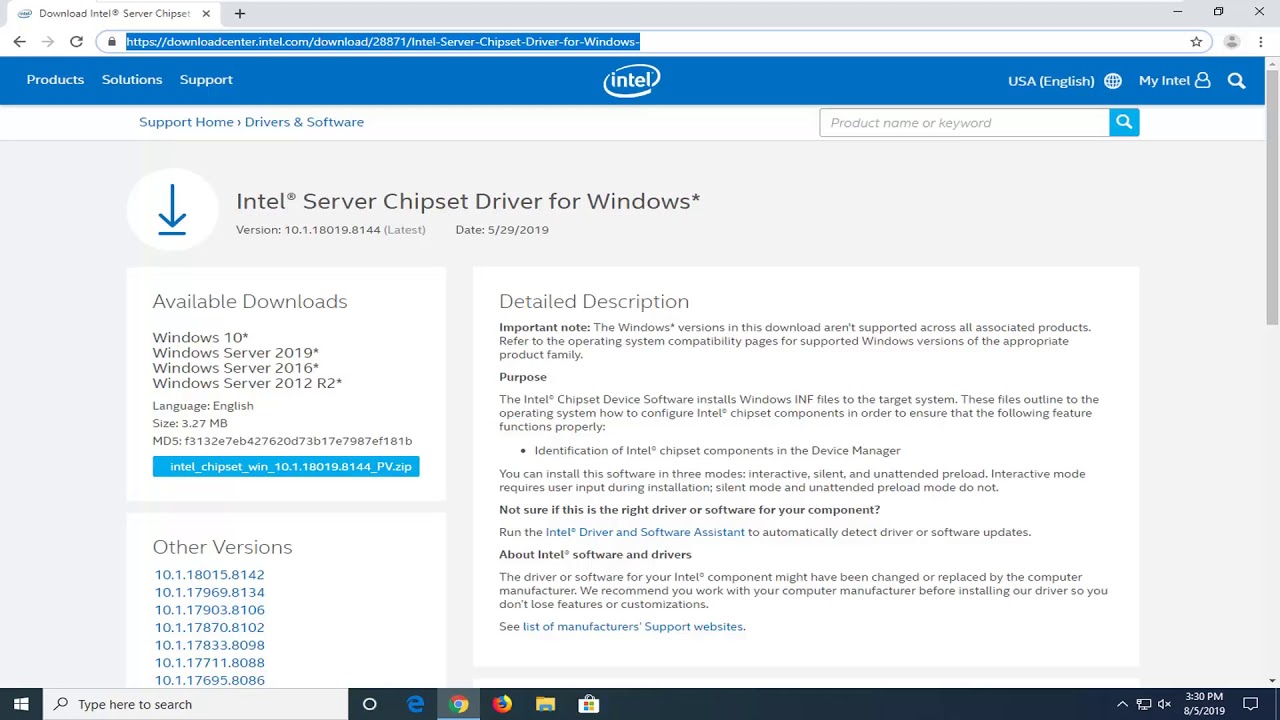Go to Support Home breadcrumb
Image resolution: width=1280 pixels, height=720 pixels.
(186, 122)
